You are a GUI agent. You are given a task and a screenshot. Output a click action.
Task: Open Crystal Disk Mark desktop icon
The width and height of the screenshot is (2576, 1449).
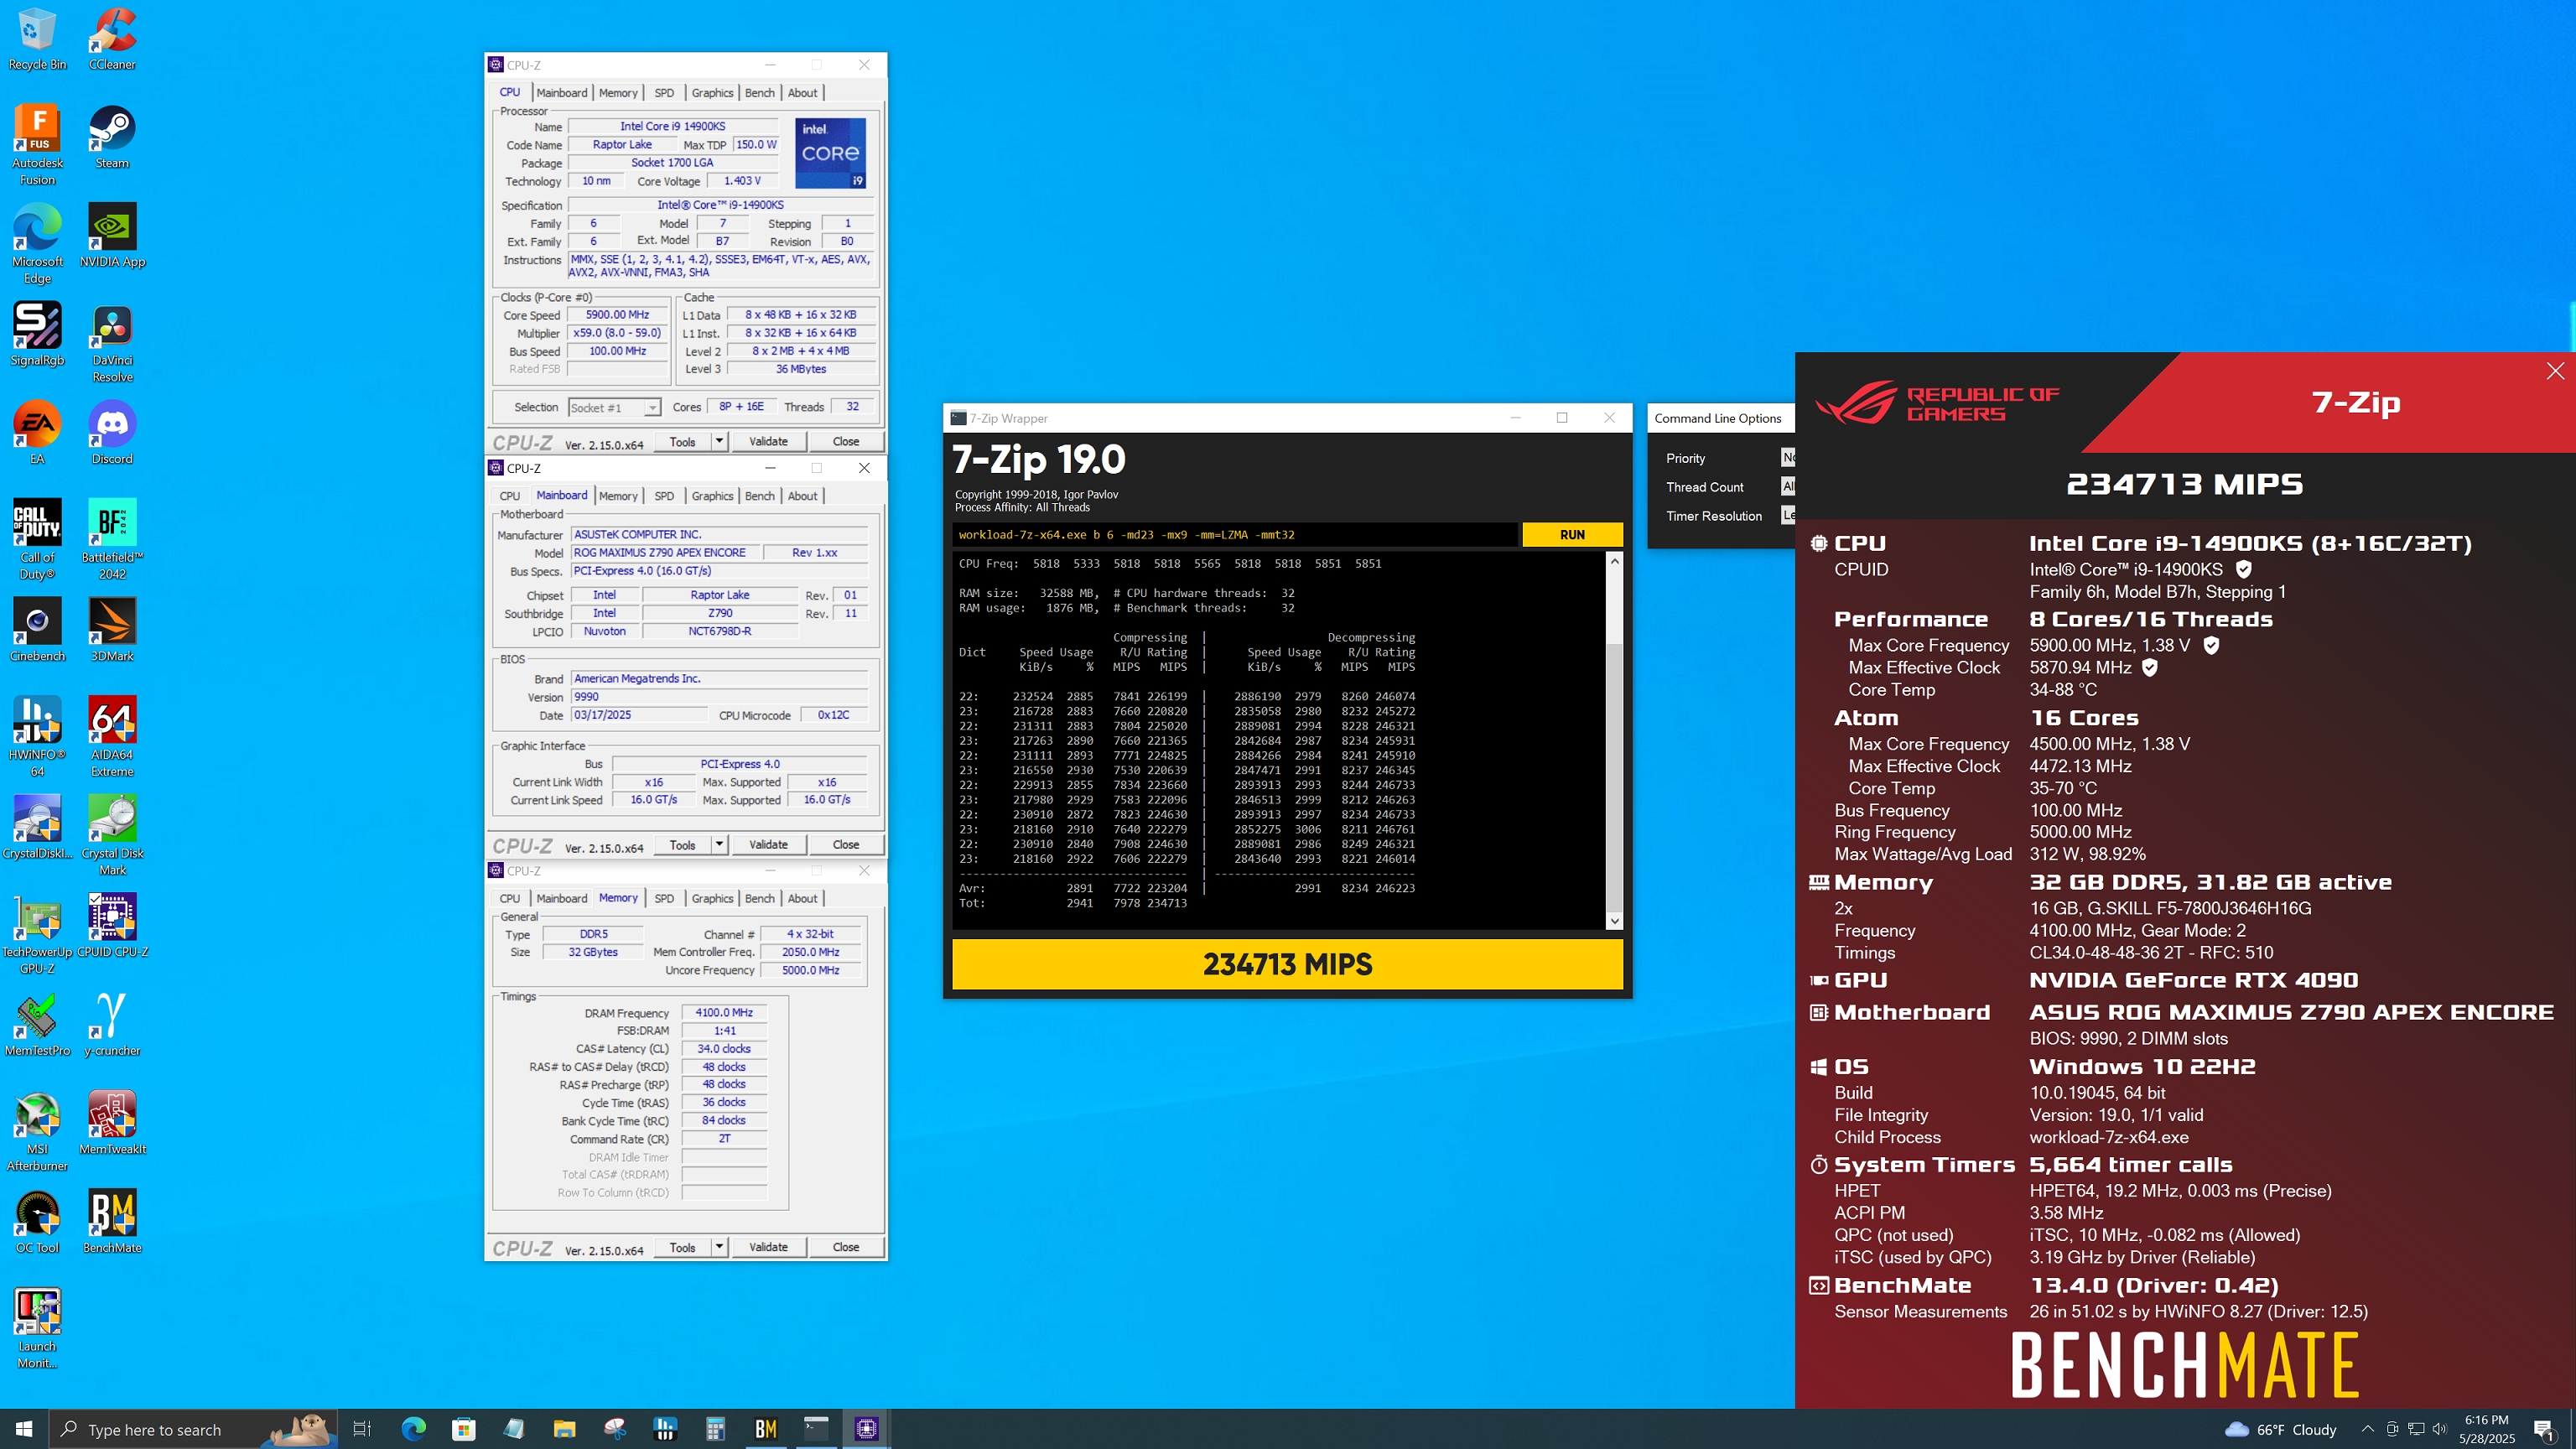tap(112, 835)
